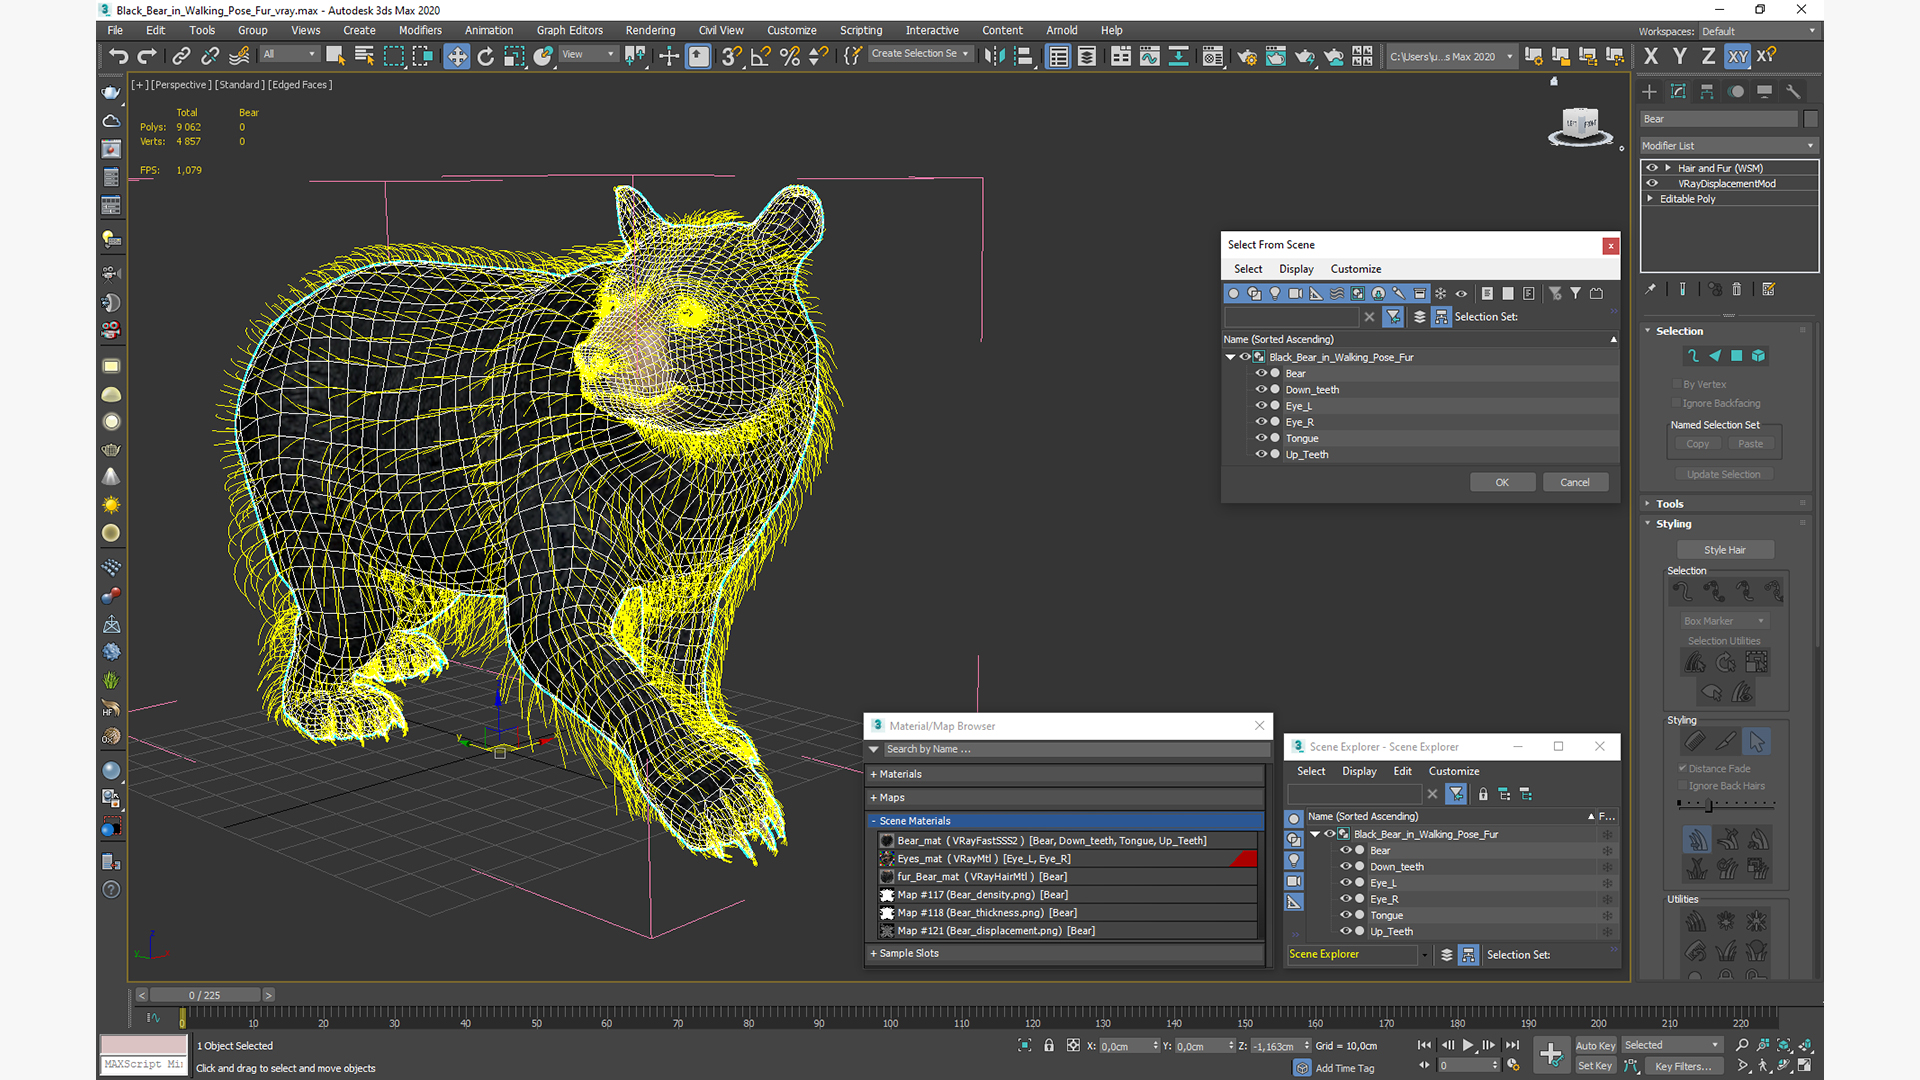Click the time slider 0 / 225 handle

pos(205,995)
